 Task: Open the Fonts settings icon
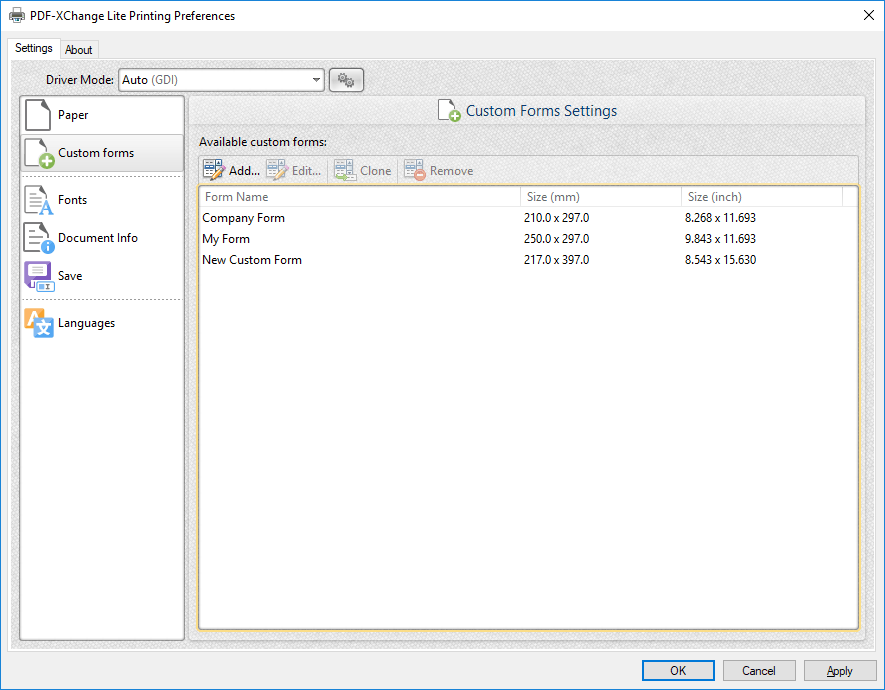(x=37, y=200)
